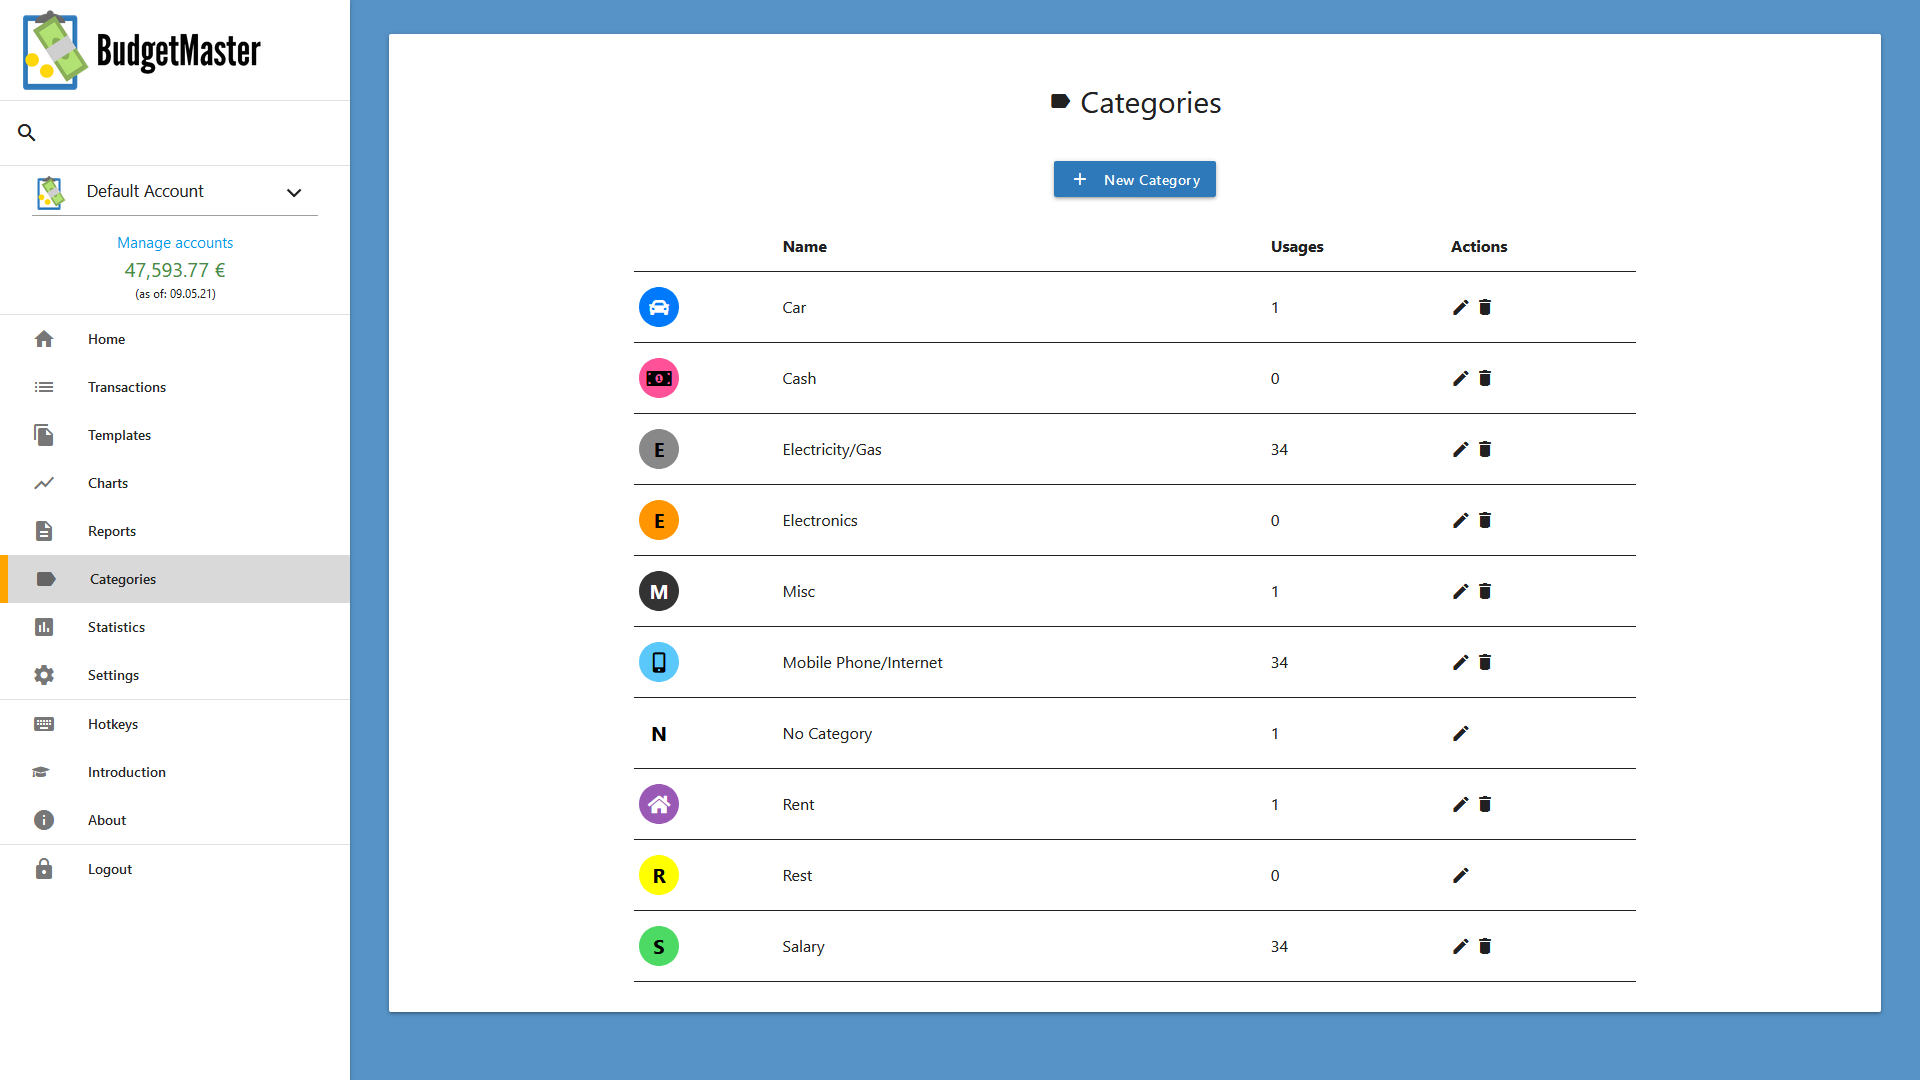This screenshot has height=1080, width=1920.
Task: Open Templates in the sidebar
Action: 175,435
